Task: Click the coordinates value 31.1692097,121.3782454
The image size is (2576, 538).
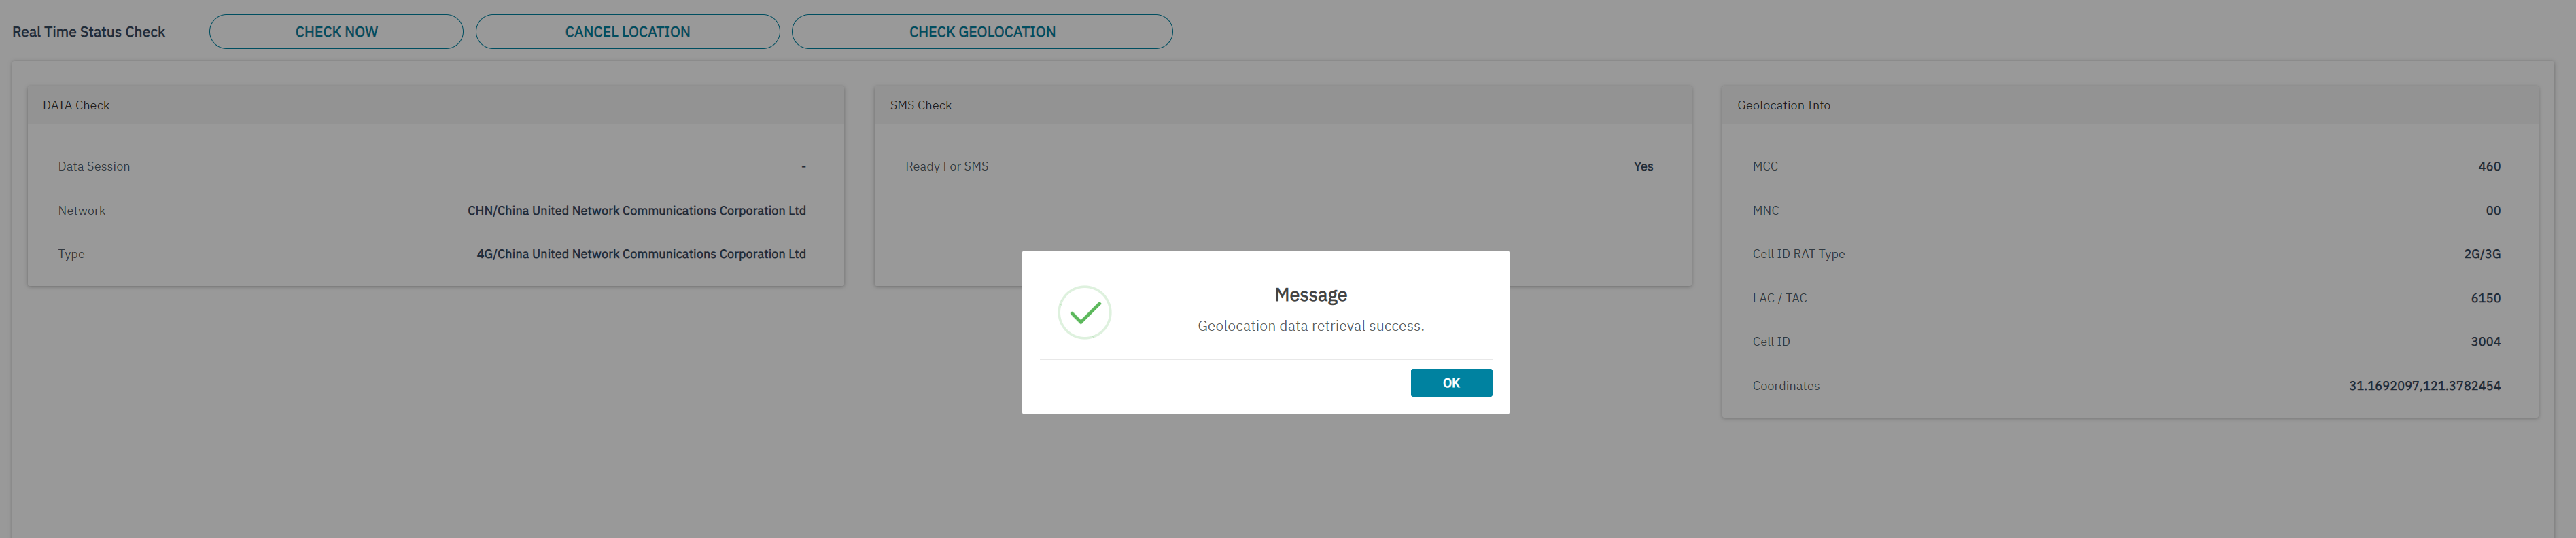Action: tap(2424, 386)
